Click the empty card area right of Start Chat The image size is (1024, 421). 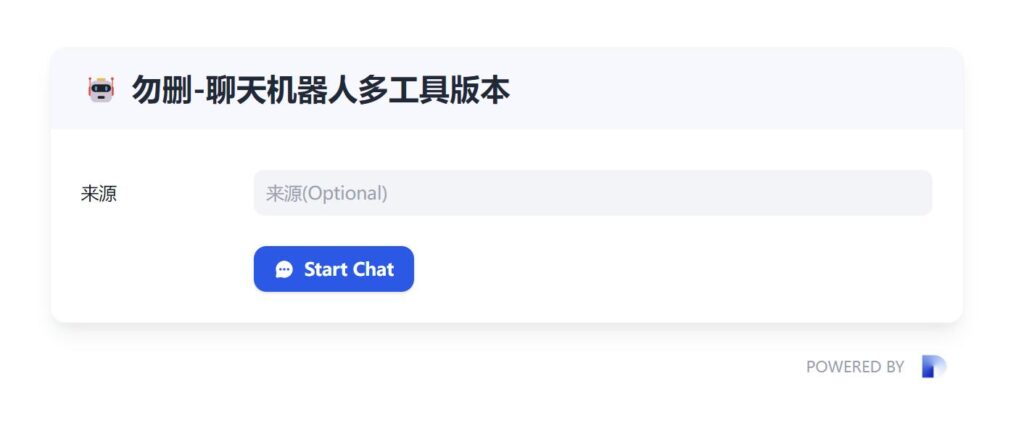click(x=680, y=269)
